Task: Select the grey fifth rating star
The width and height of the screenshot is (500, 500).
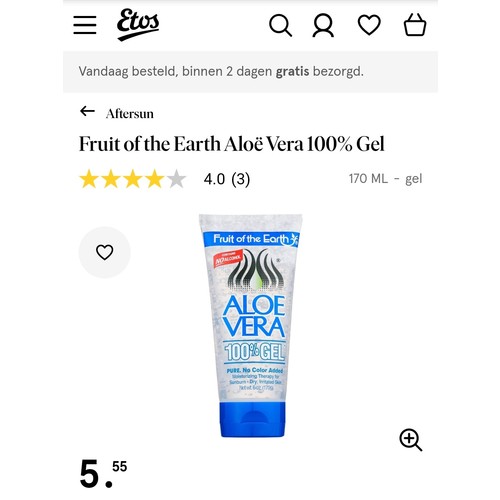Action: (176, 179)
